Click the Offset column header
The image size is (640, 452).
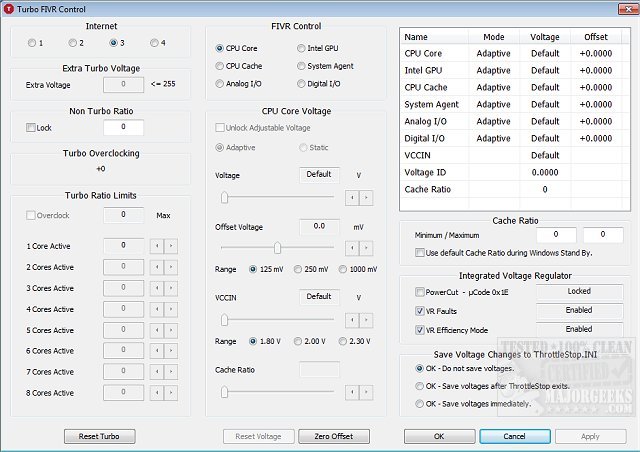click(596, 37)
